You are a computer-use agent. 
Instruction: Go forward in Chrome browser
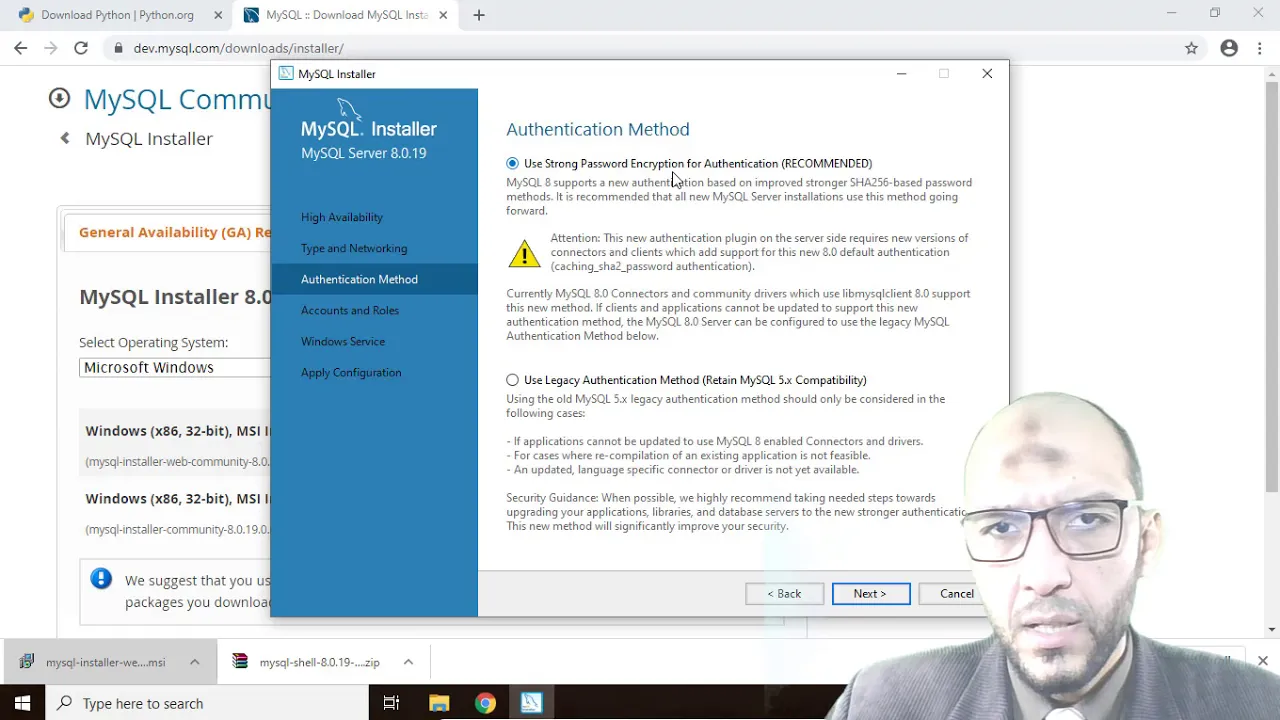coord(51,48)
